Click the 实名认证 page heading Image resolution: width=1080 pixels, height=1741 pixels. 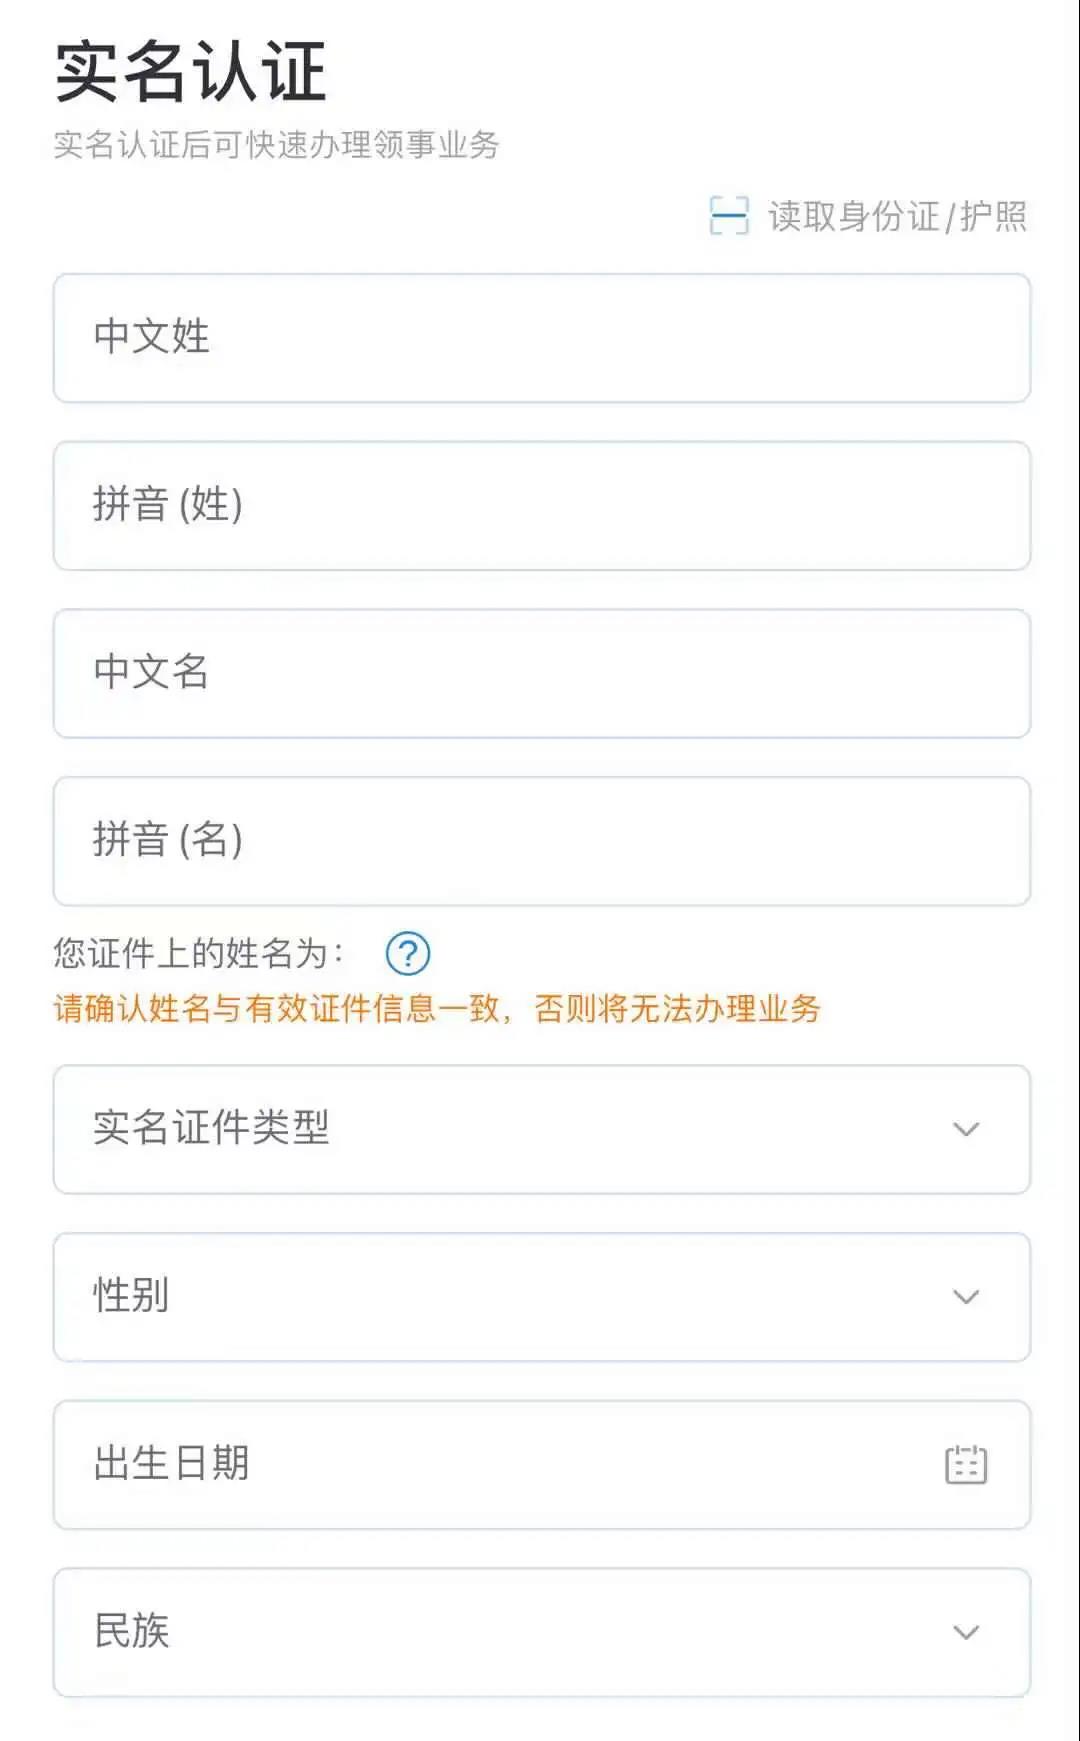(190, 71)
